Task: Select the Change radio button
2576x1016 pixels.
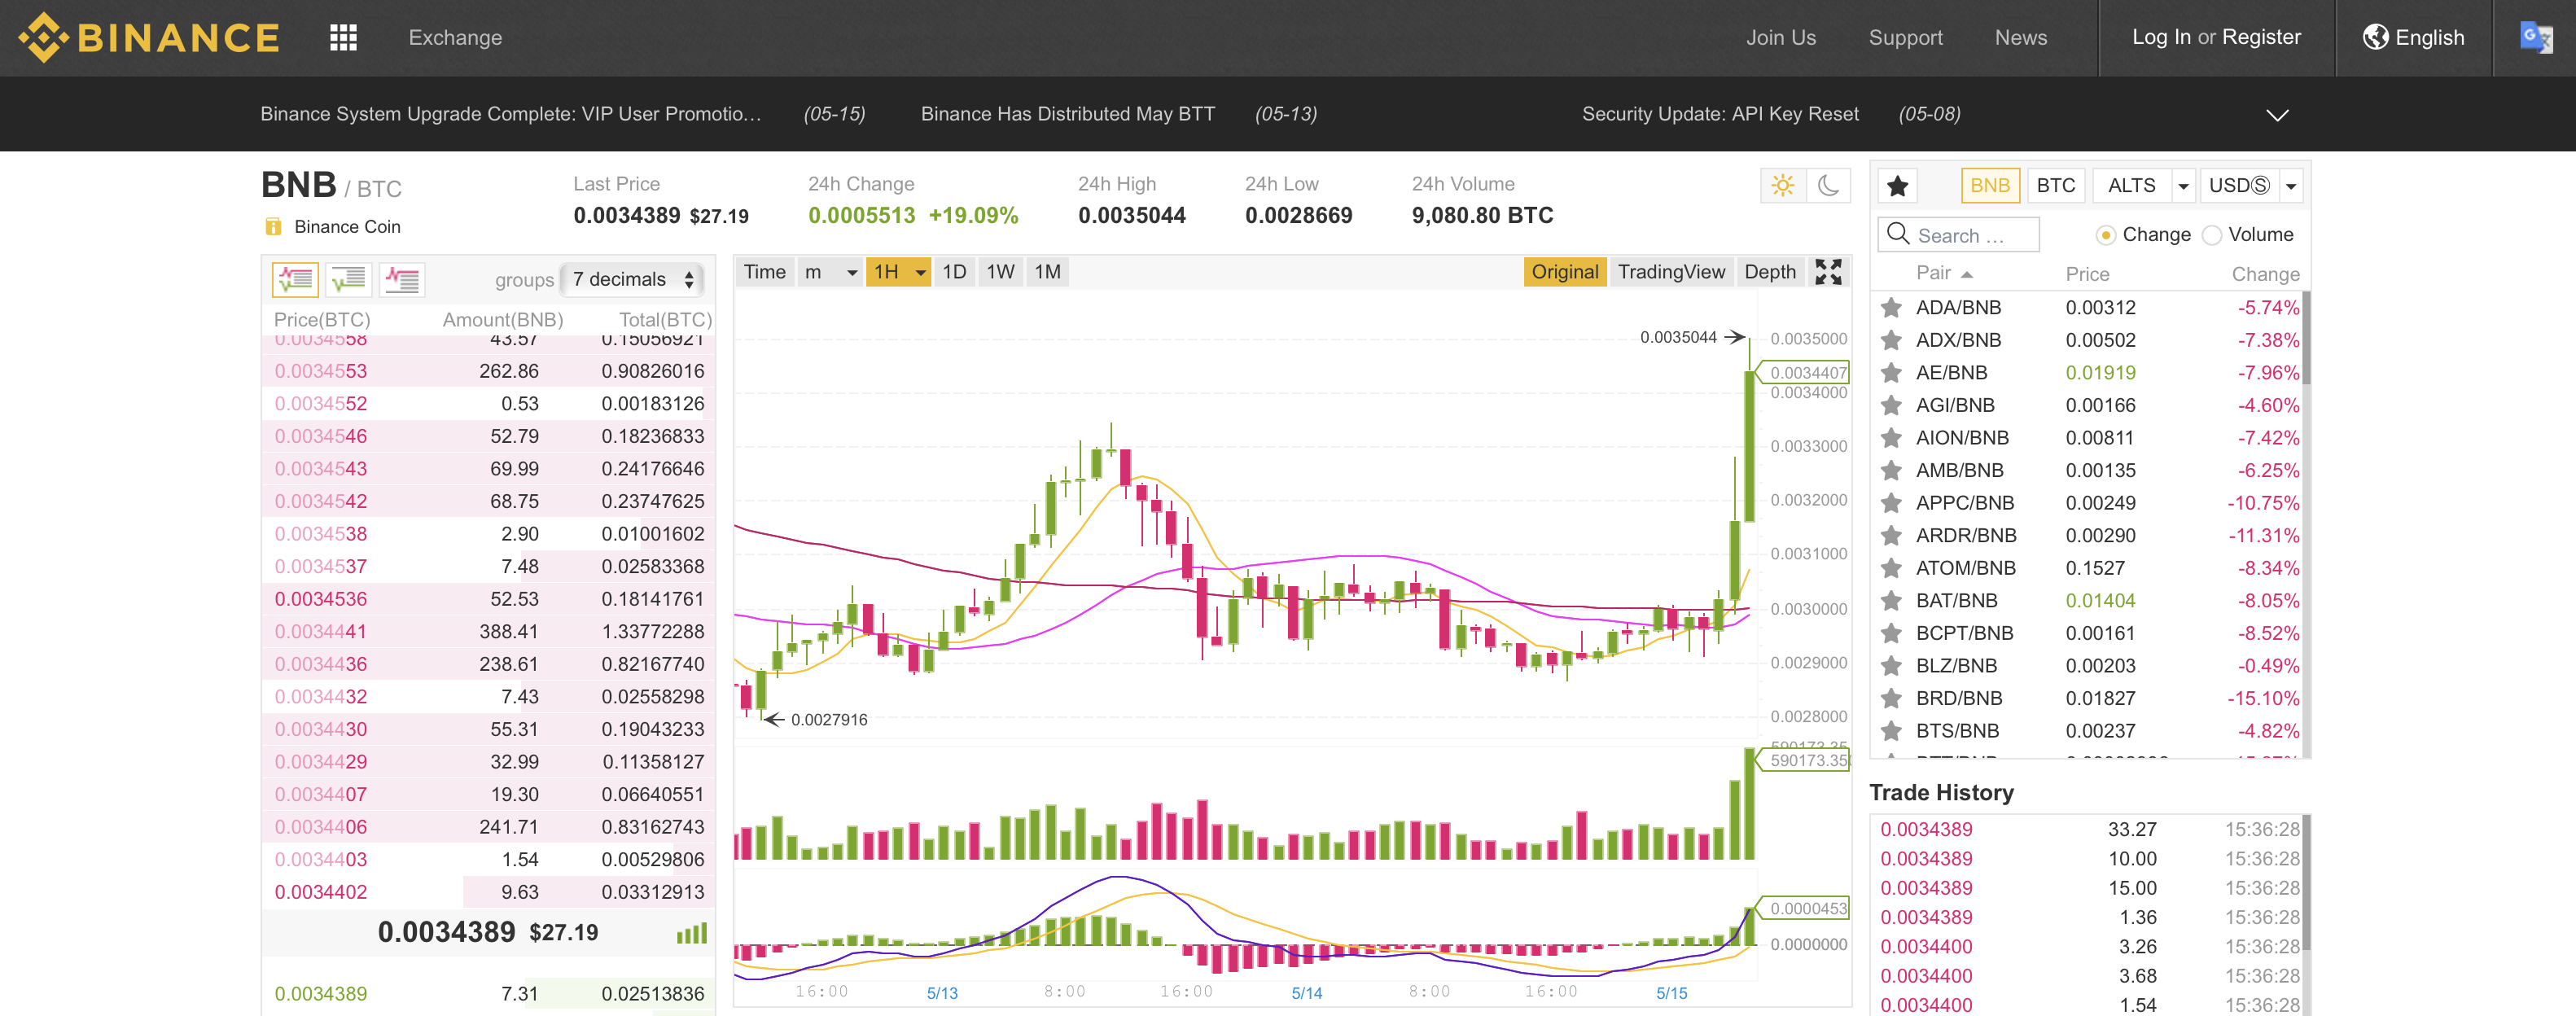Action: coord(2105,235)
